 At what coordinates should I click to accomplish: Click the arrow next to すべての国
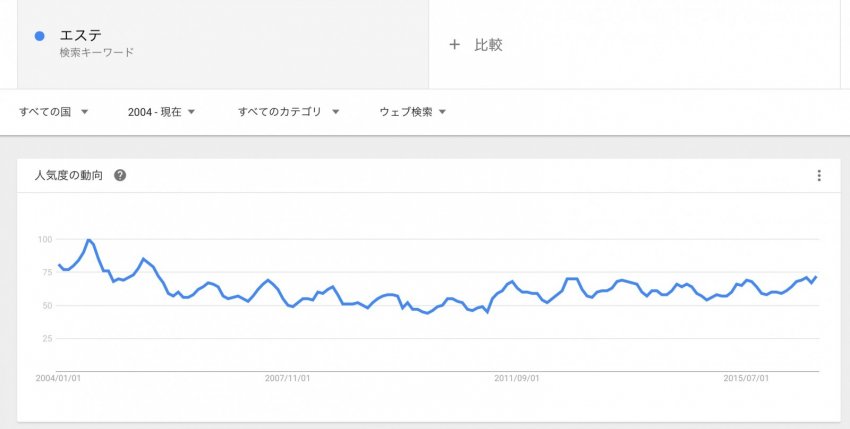(x=84, y=112)
